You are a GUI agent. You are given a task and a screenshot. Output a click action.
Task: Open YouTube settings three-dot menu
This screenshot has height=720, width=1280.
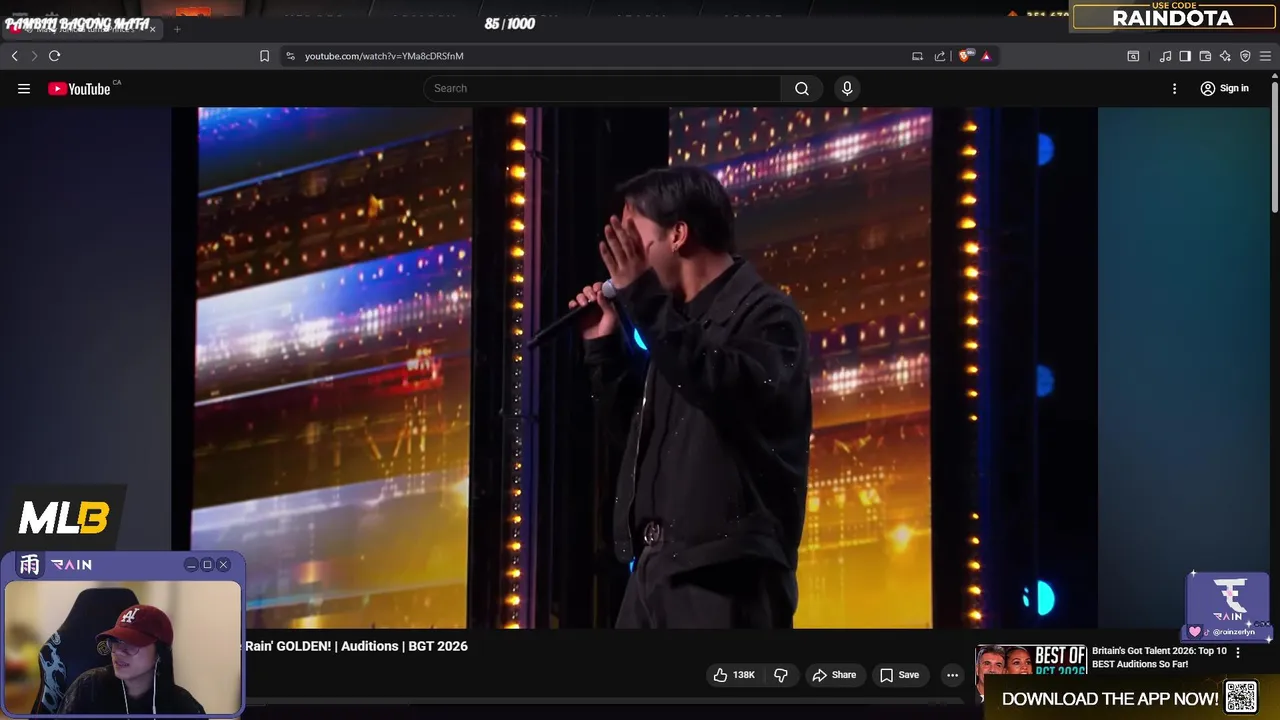(1174, 89)
